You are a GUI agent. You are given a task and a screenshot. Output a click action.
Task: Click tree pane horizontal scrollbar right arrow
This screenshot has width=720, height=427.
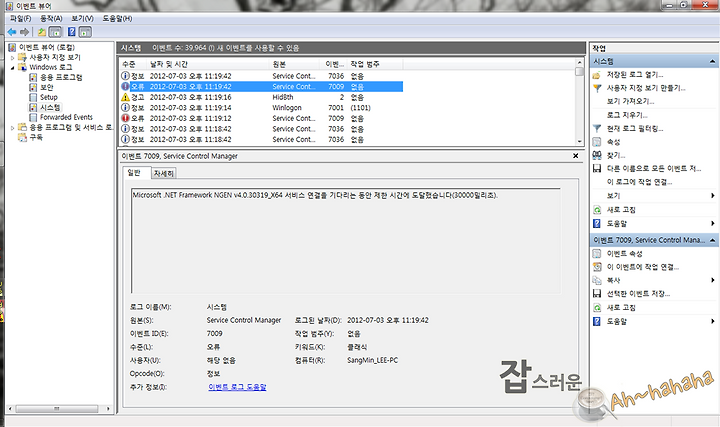[x=108, y=408]
